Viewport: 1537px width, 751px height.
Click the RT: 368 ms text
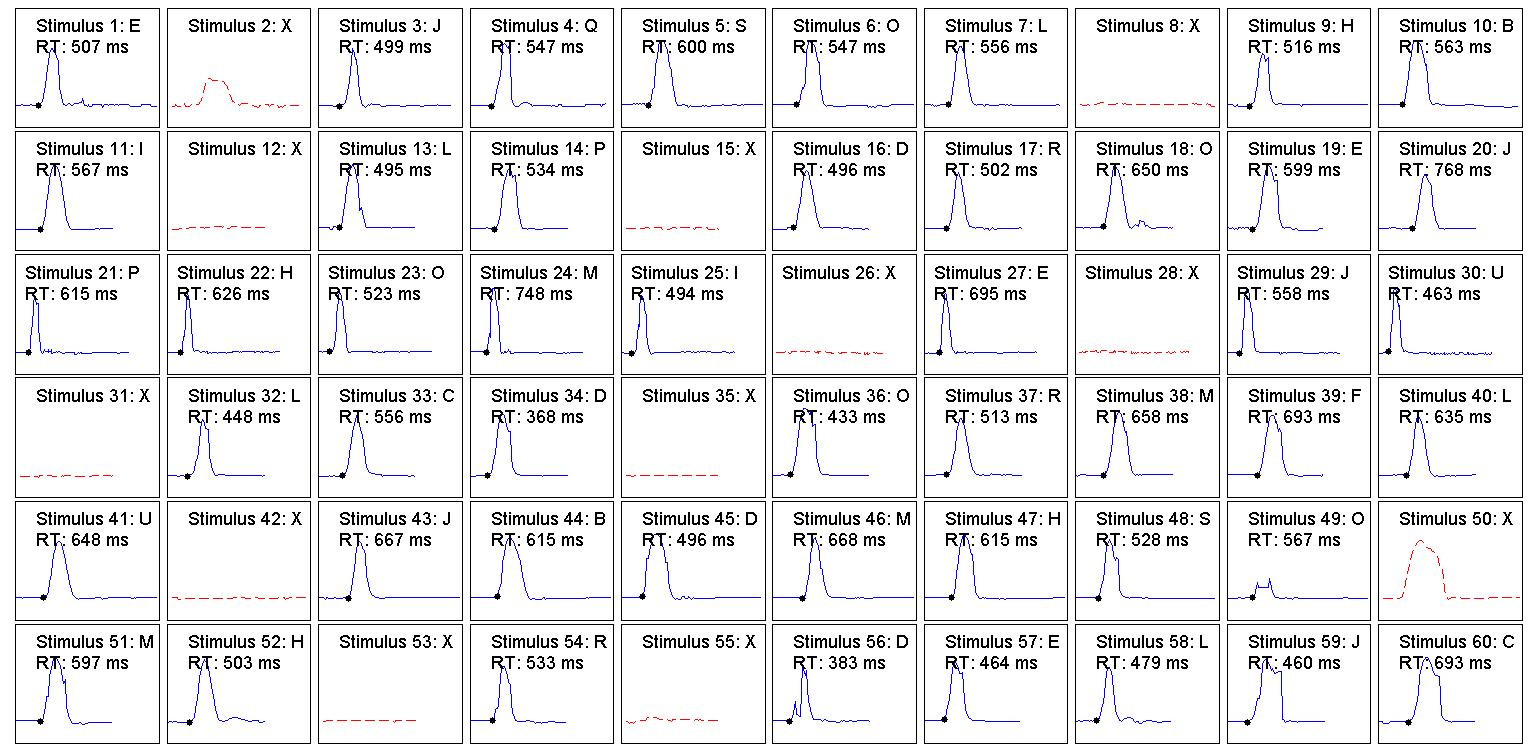[x=537, y=417]
